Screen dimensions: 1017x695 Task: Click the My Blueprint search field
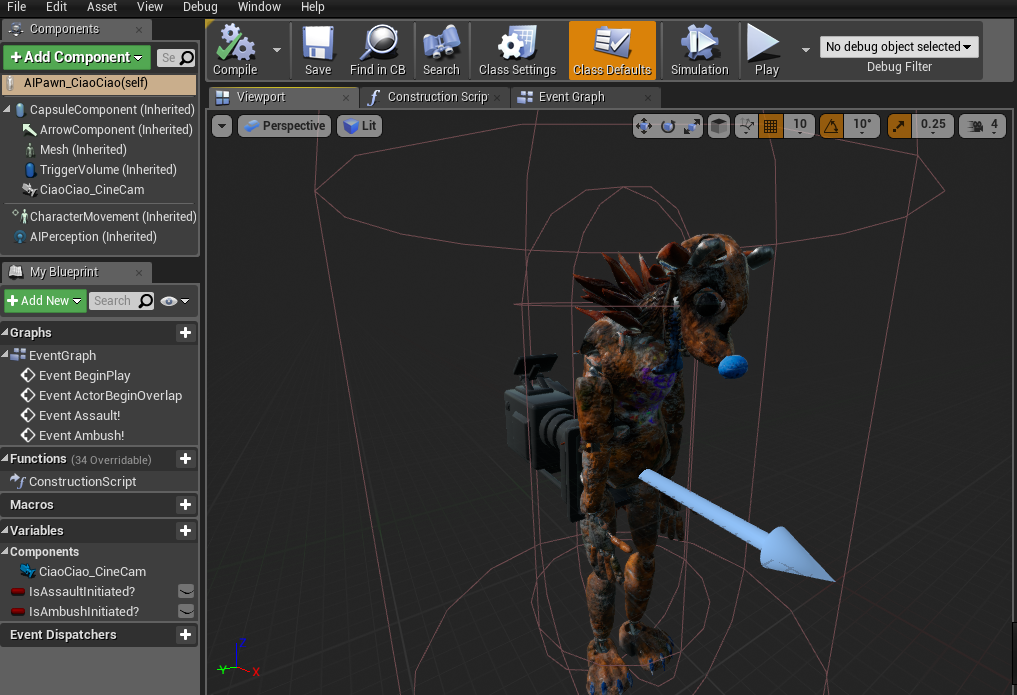[x=112, y=301]
